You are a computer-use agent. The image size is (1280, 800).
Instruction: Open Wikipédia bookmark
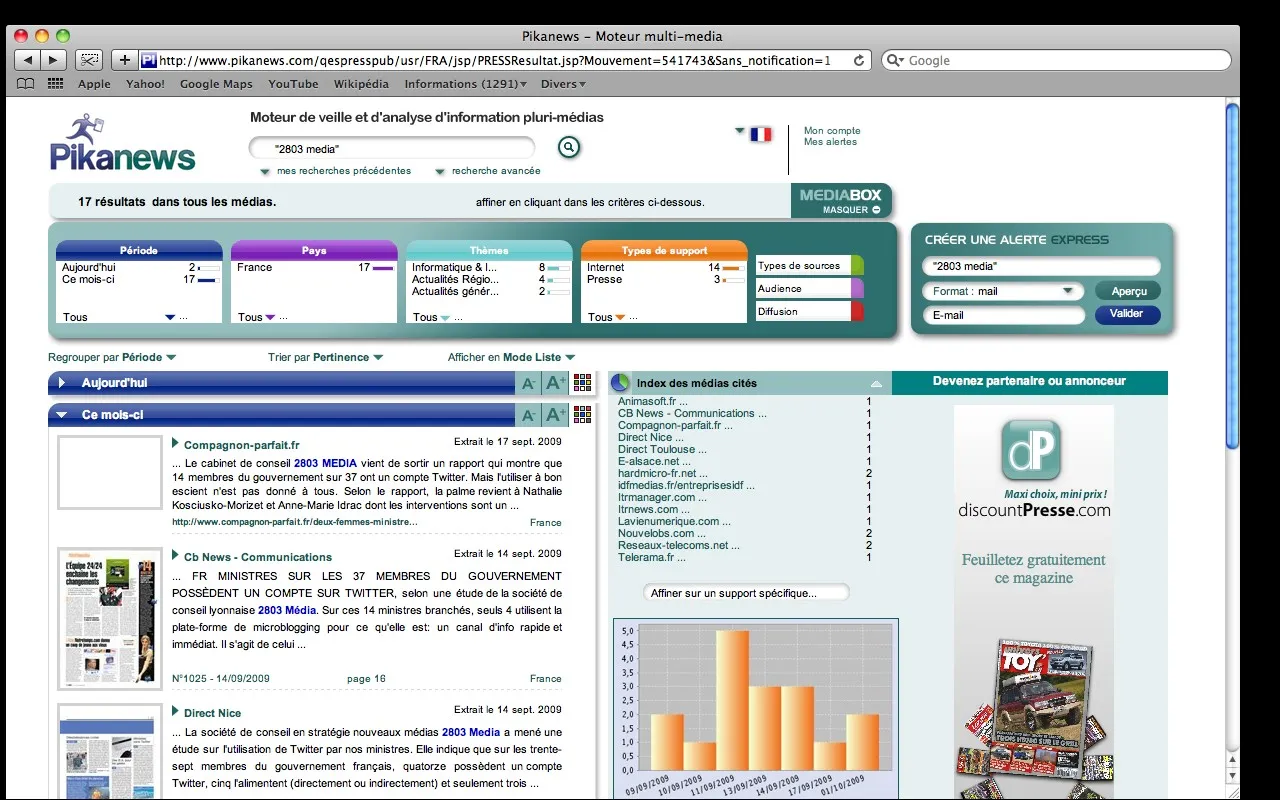click(361, 84)
